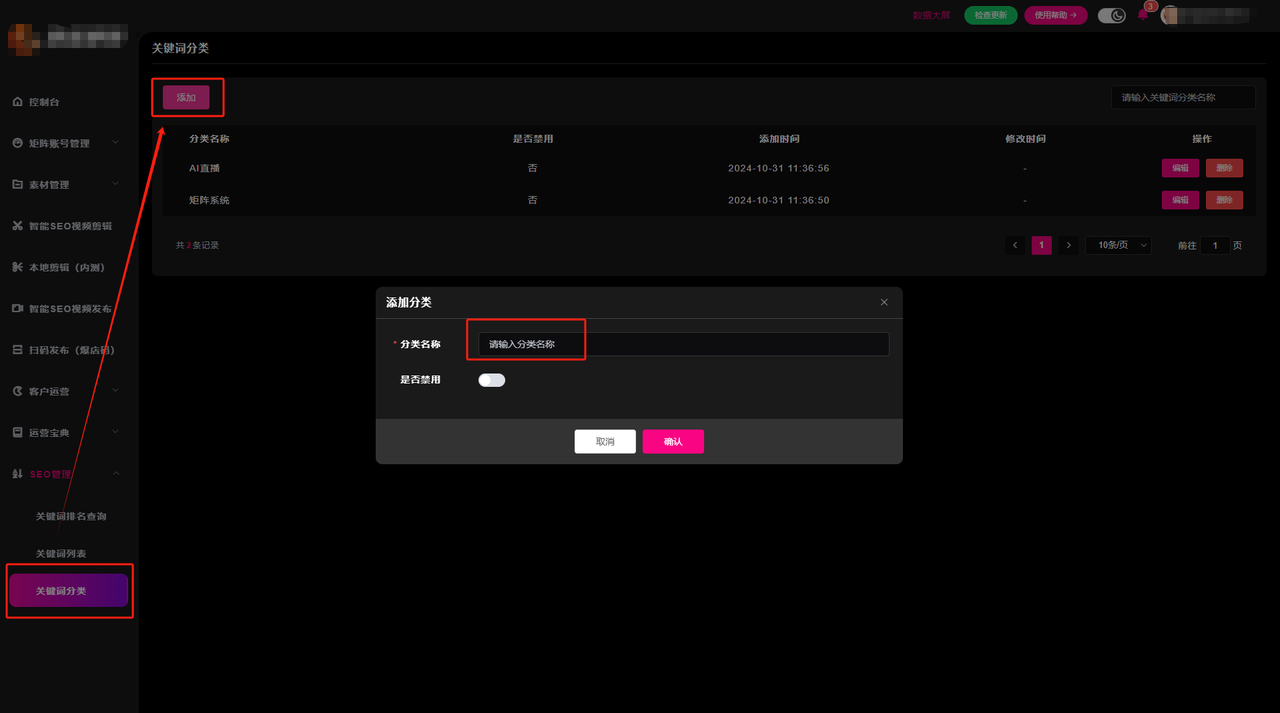Click the 扫码发布 icon in sidebar
Viewport: 1280px width, 713px height.
tap(17, 350)
